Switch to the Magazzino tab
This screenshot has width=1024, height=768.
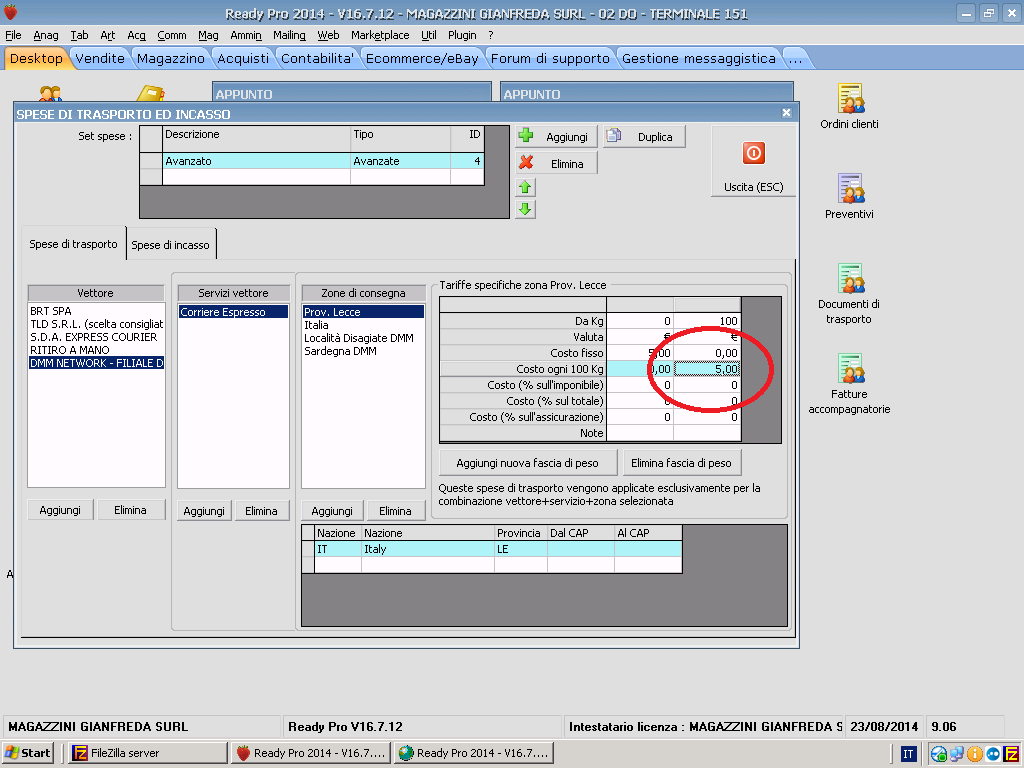(x=170, y=58)
